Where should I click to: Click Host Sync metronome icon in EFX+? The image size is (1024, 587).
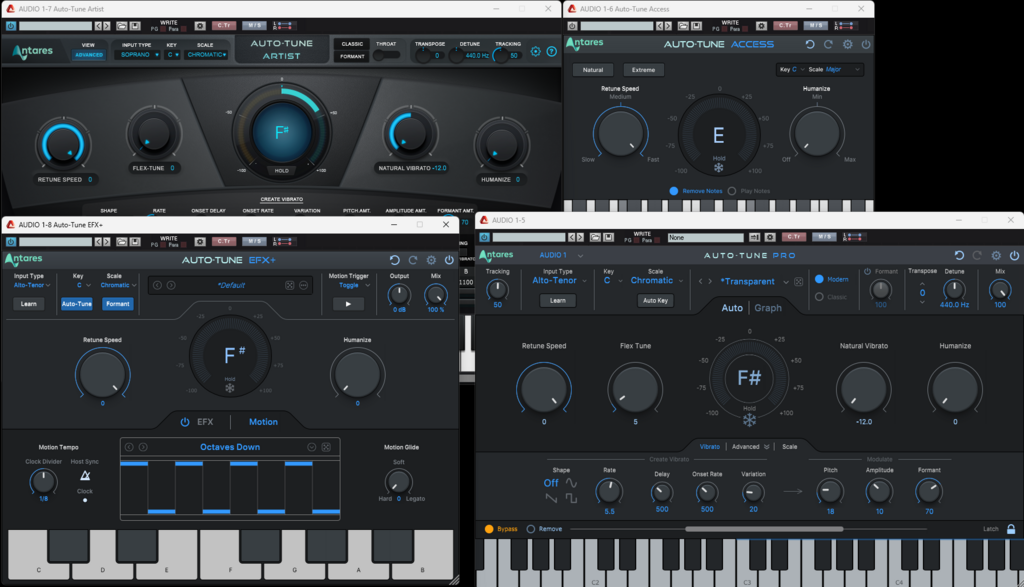click(x=85, y=476)
